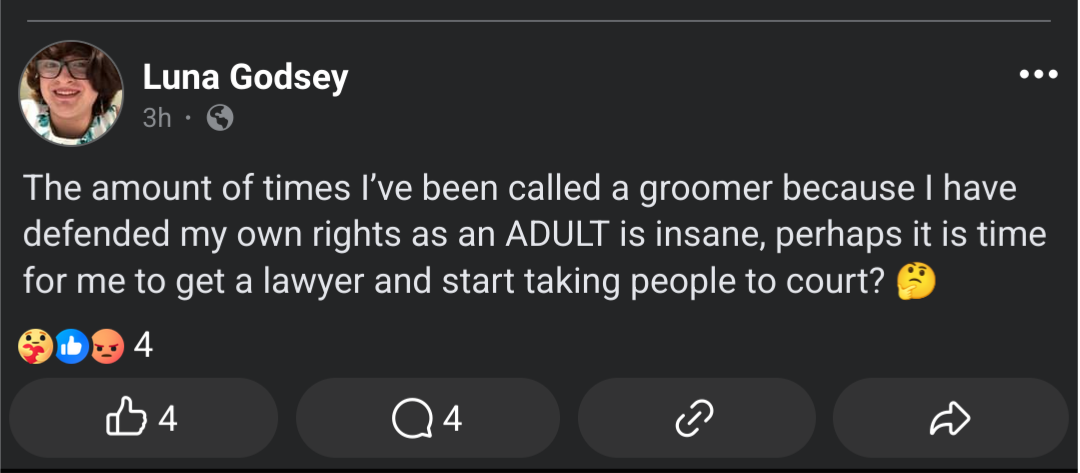Click the capitalized word ADULT in post

click(x=557, y=235)
